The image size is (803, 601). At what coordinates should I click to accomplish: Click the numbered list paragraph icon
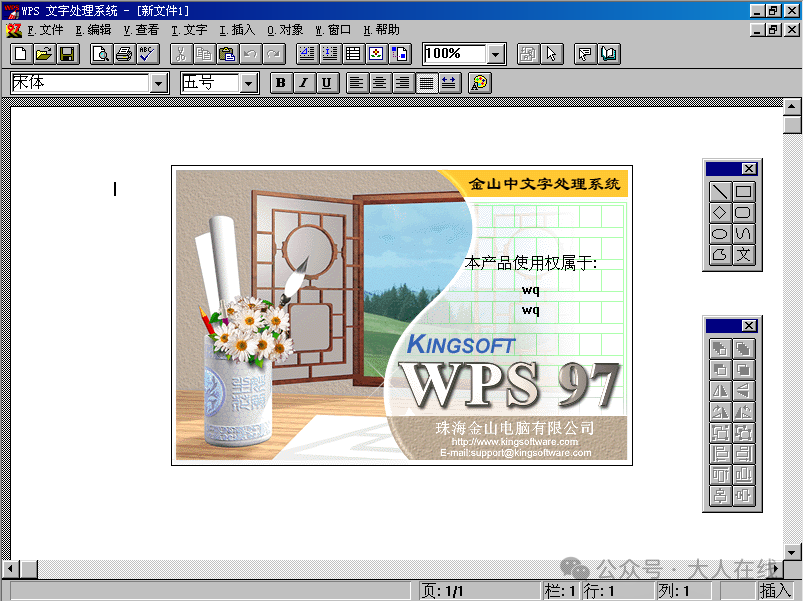(307, 54)
